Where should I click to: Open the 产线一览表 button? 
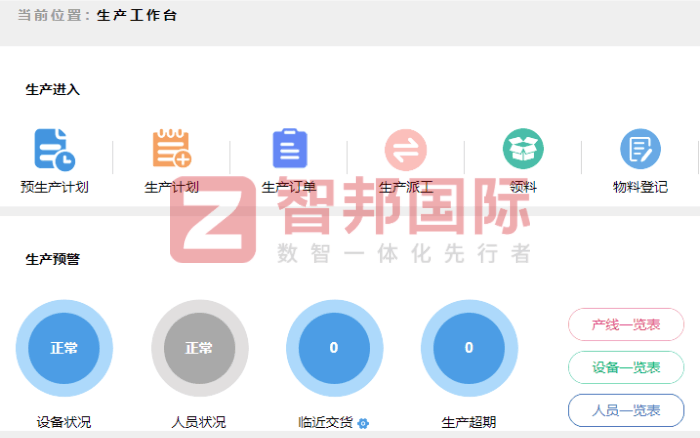click(x=626, y=324)
